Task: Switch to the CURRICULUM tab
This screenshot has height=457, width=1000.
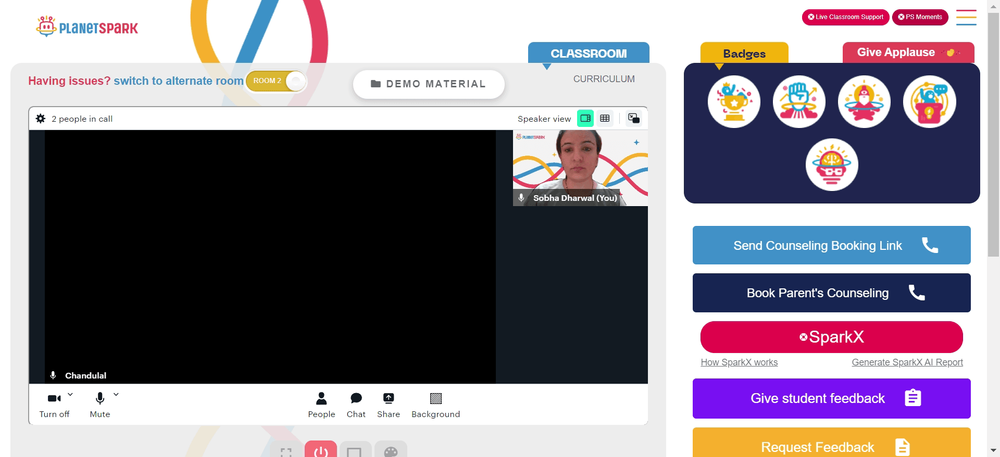Action: (604, 79)
